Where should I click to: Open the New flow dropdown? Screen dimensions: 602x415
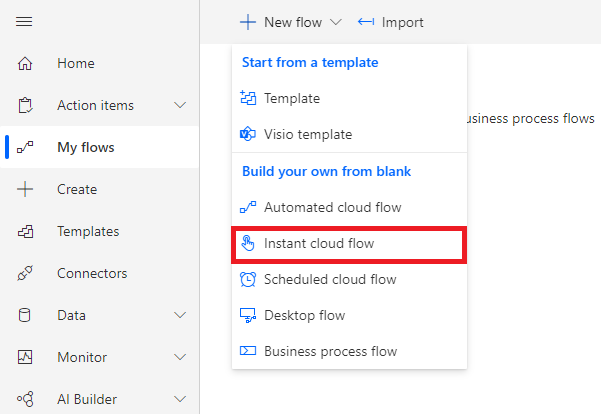(x=291, y=22)
